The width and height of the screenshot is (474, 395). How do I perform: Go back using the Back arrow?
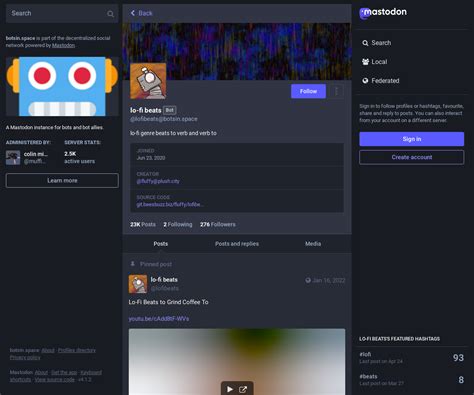point(141,13)
